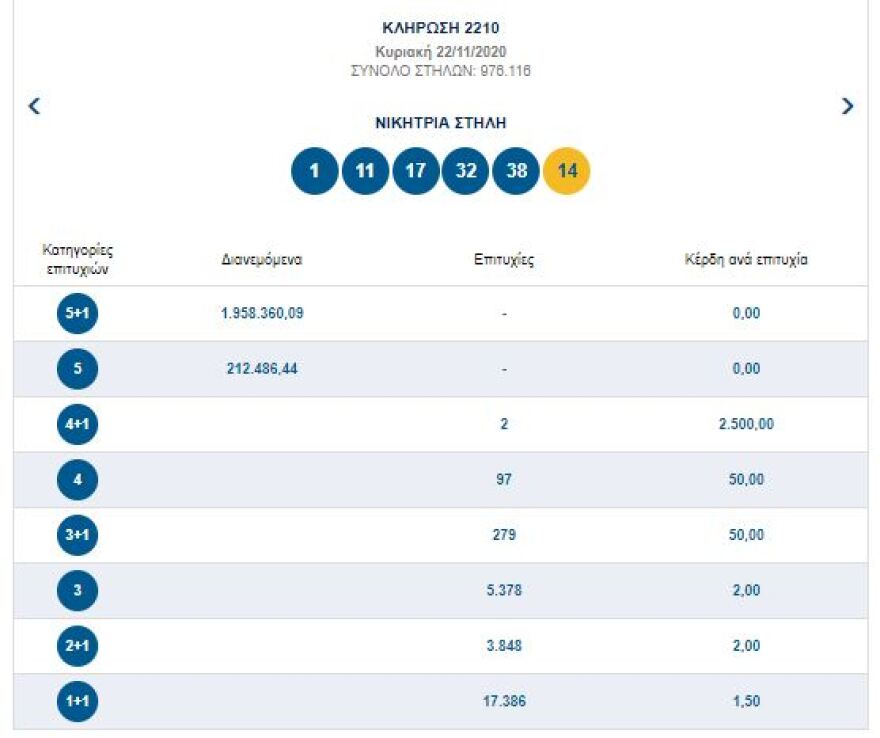Select the number 38 ball

coord(515,170)
